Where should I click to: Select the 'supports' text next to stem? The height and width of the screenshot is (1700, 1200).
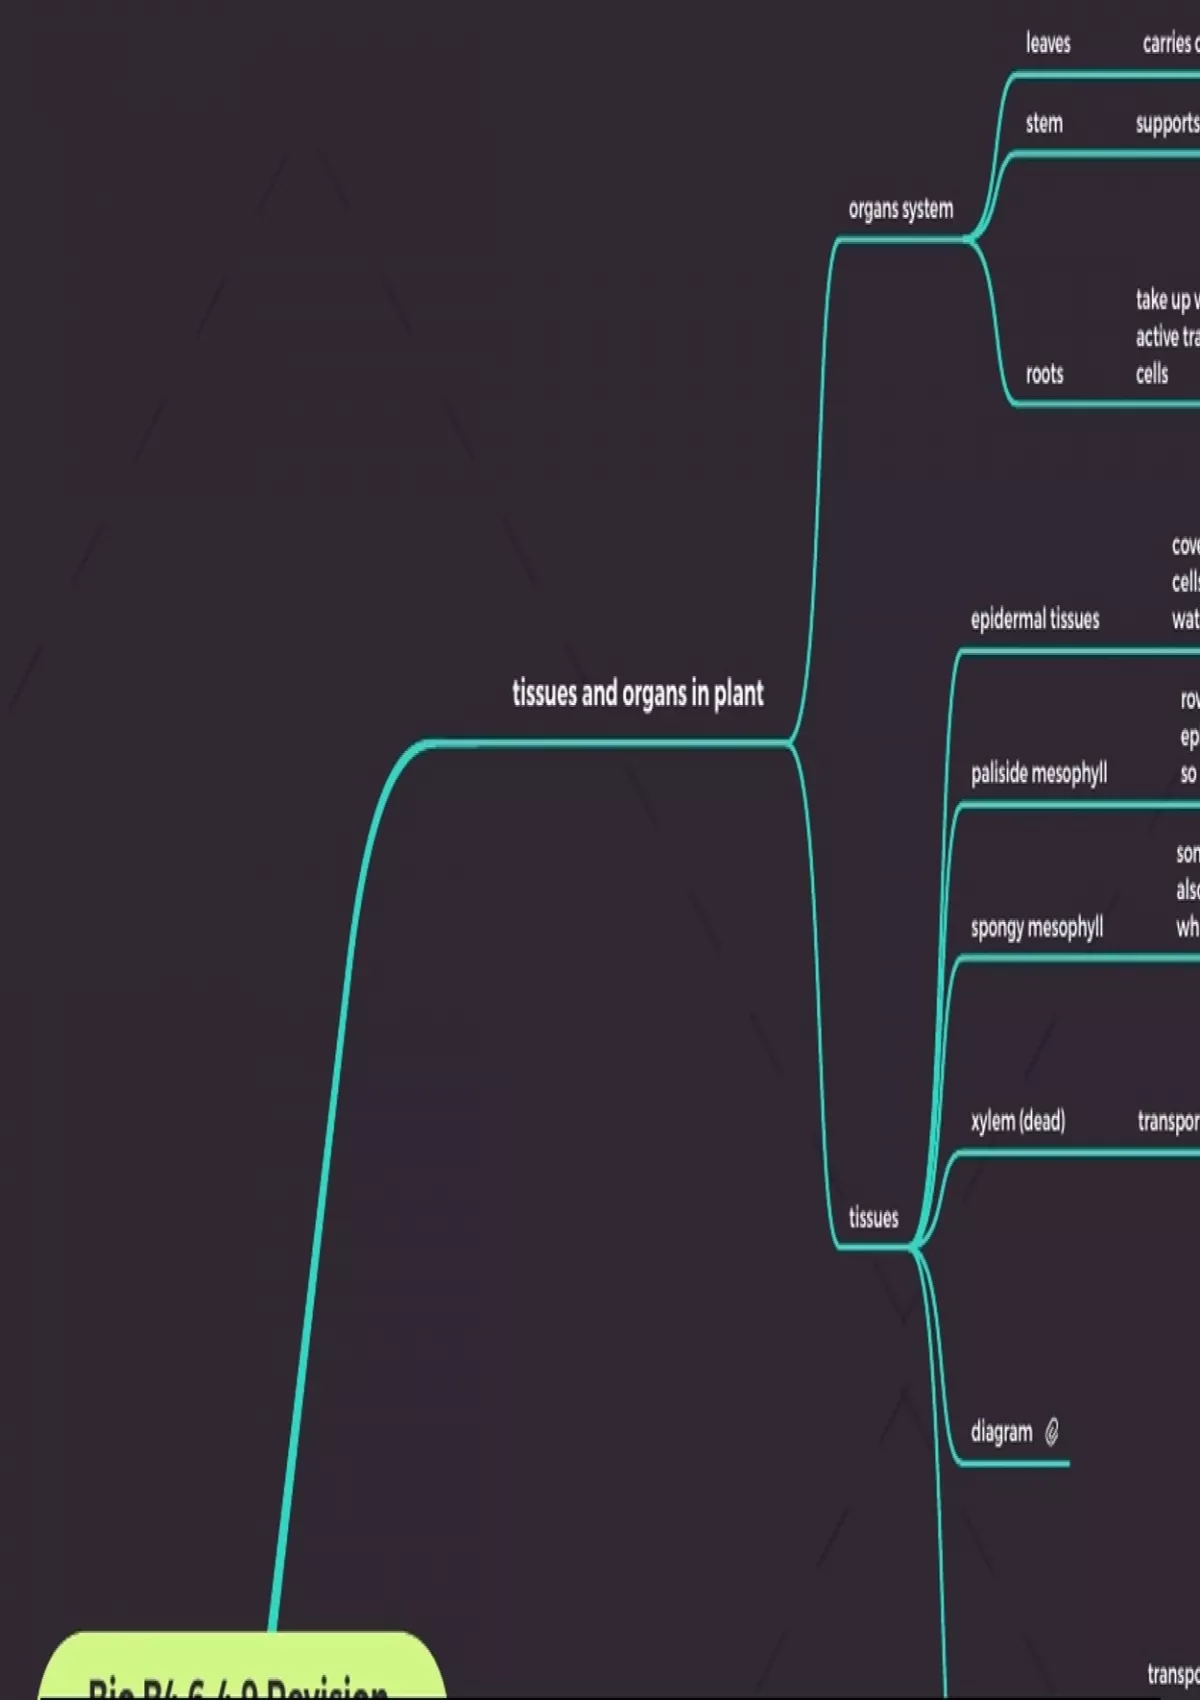[1167, 124]
